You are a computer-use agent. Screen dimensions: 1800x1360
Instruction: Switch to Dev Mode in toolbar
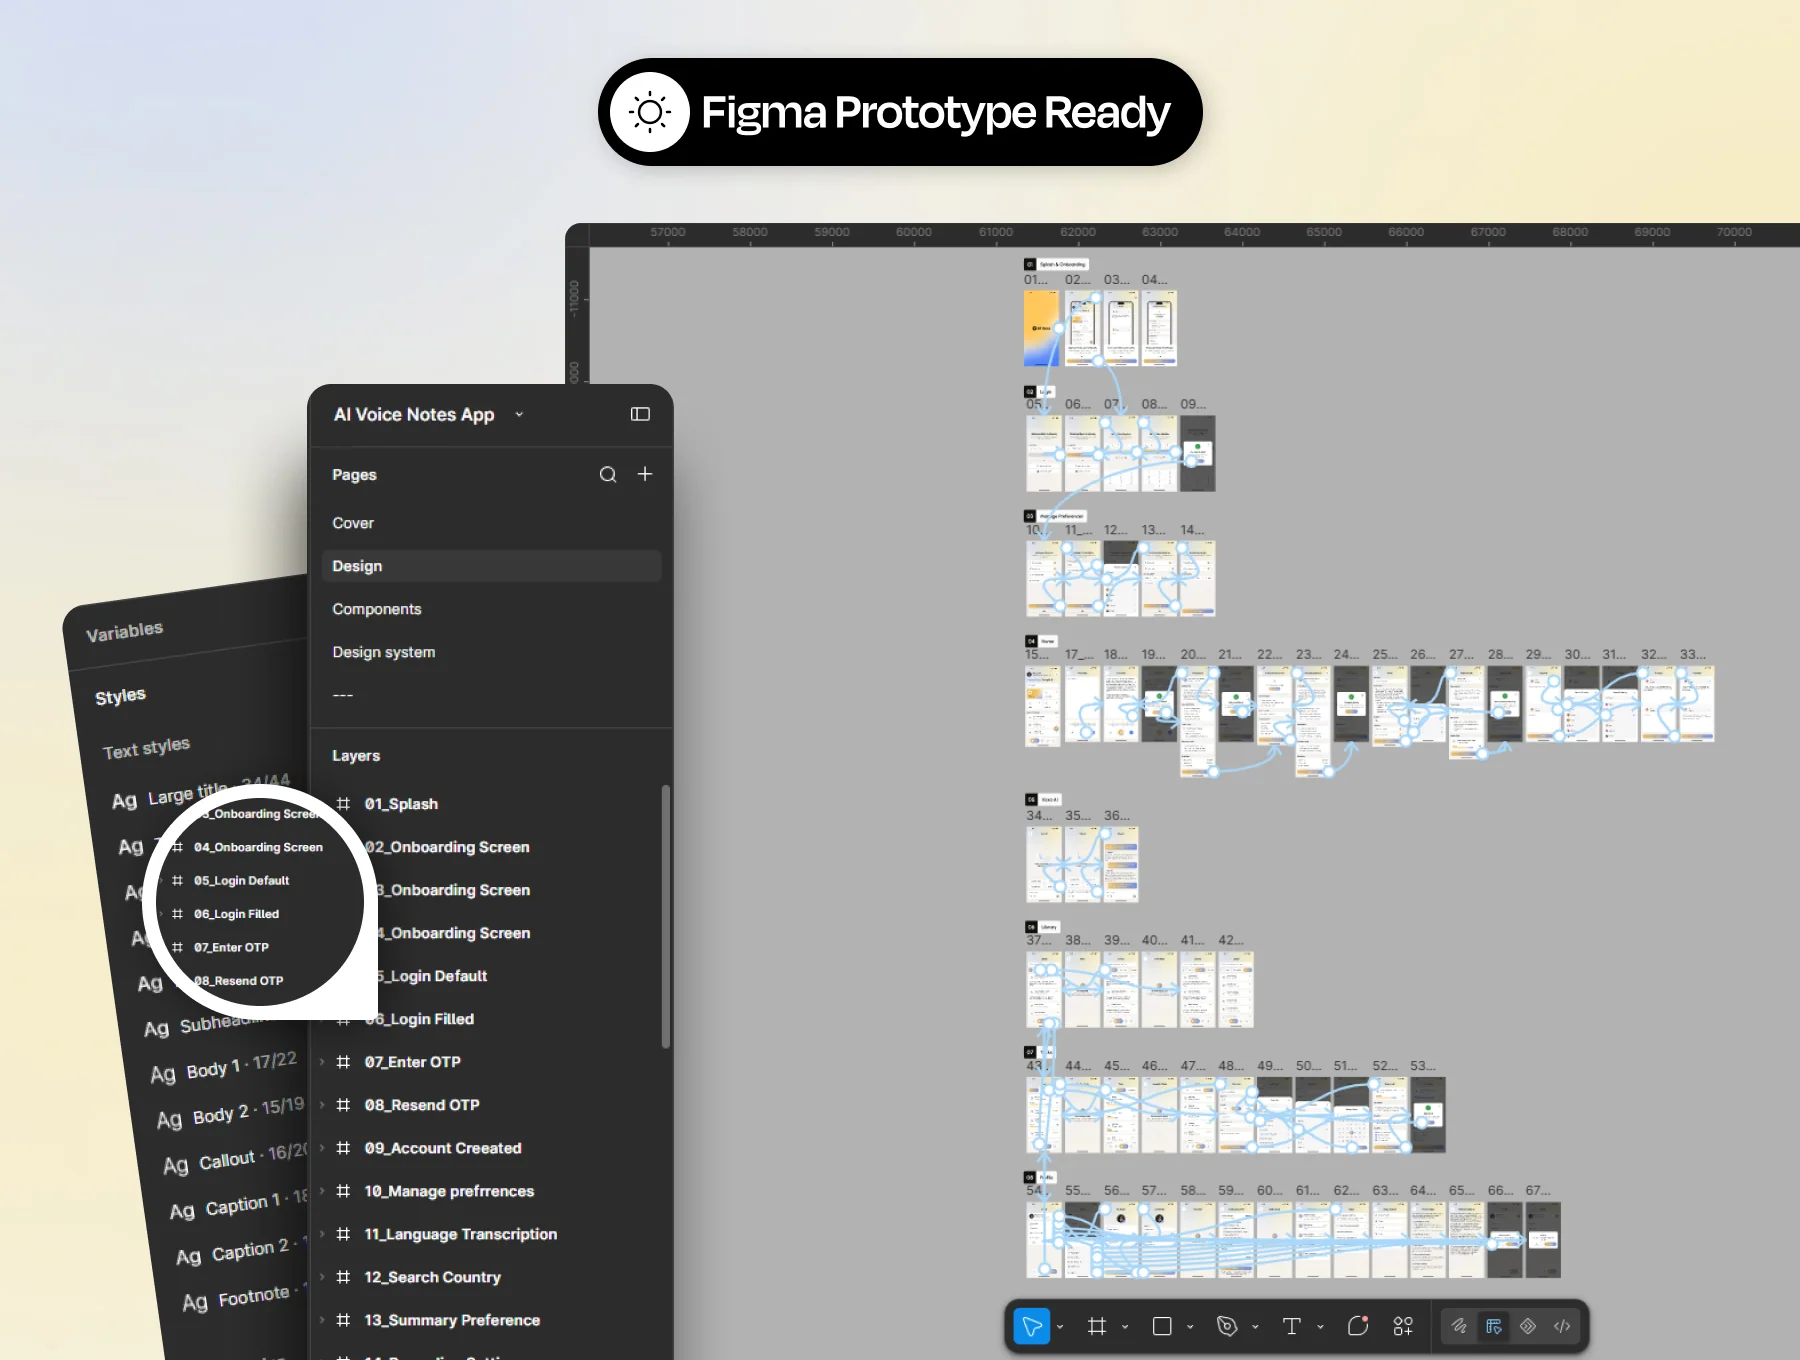(x=1562, y=1326)
